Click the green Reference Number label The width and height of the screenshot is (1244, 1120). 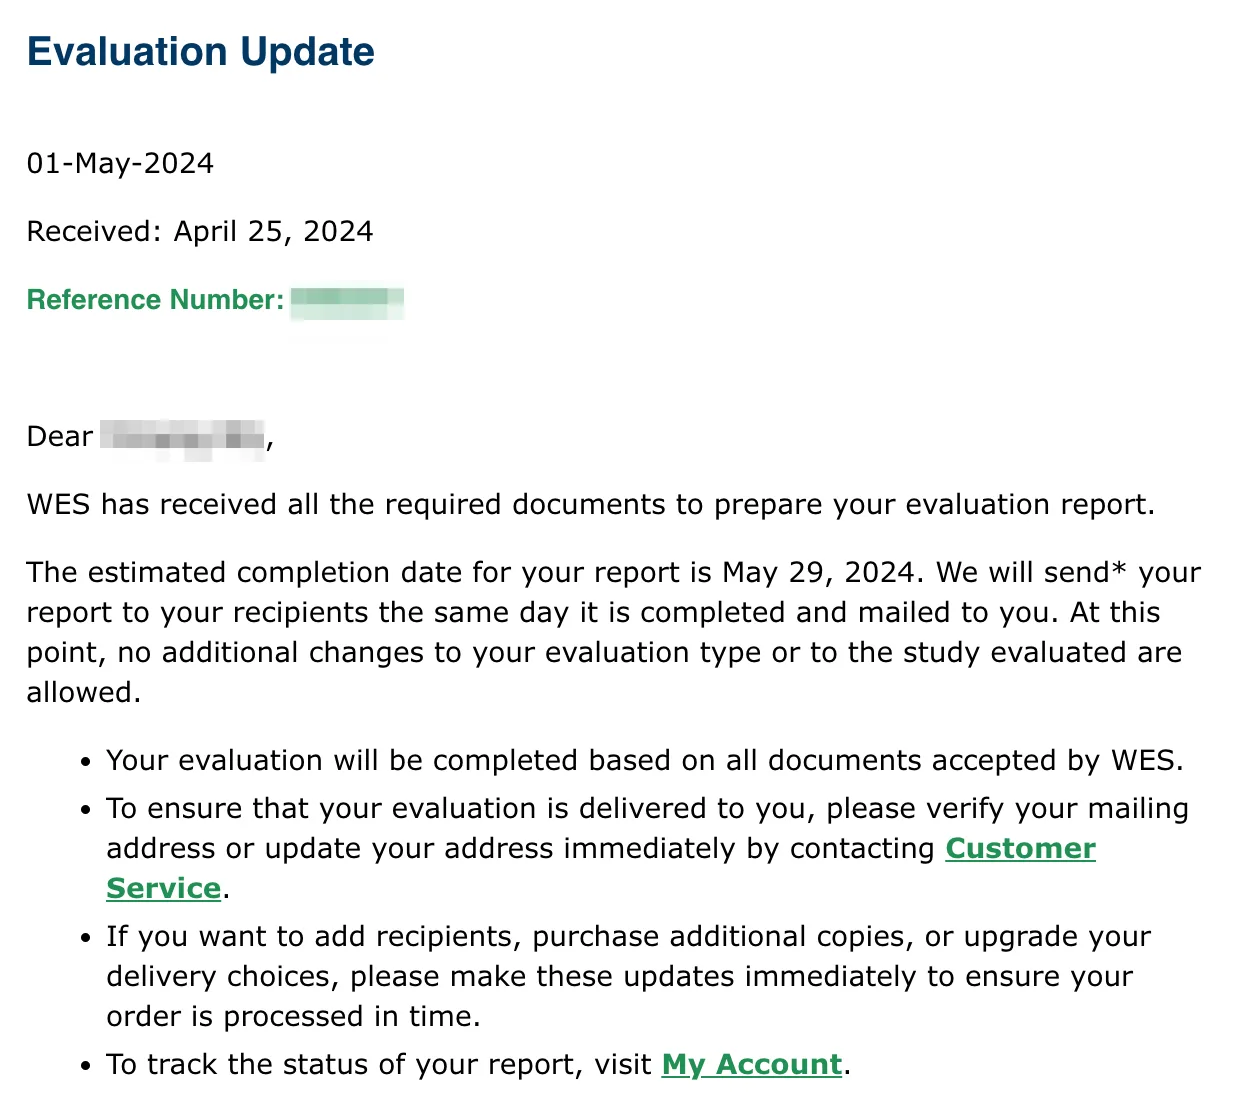(156, 300)
